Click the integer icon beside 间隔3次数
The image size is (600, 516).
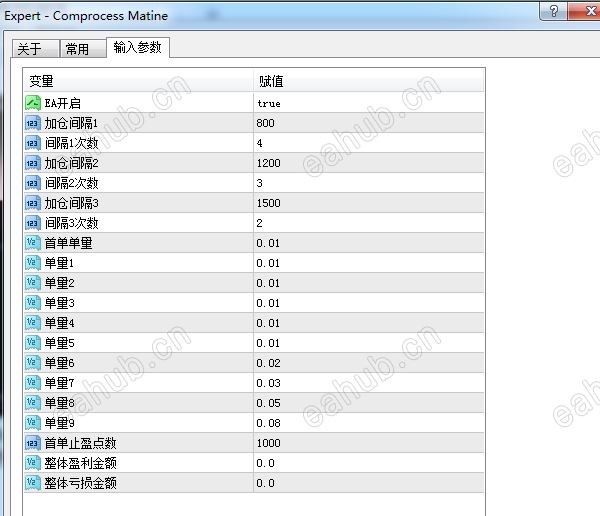[x=33, y=223]
